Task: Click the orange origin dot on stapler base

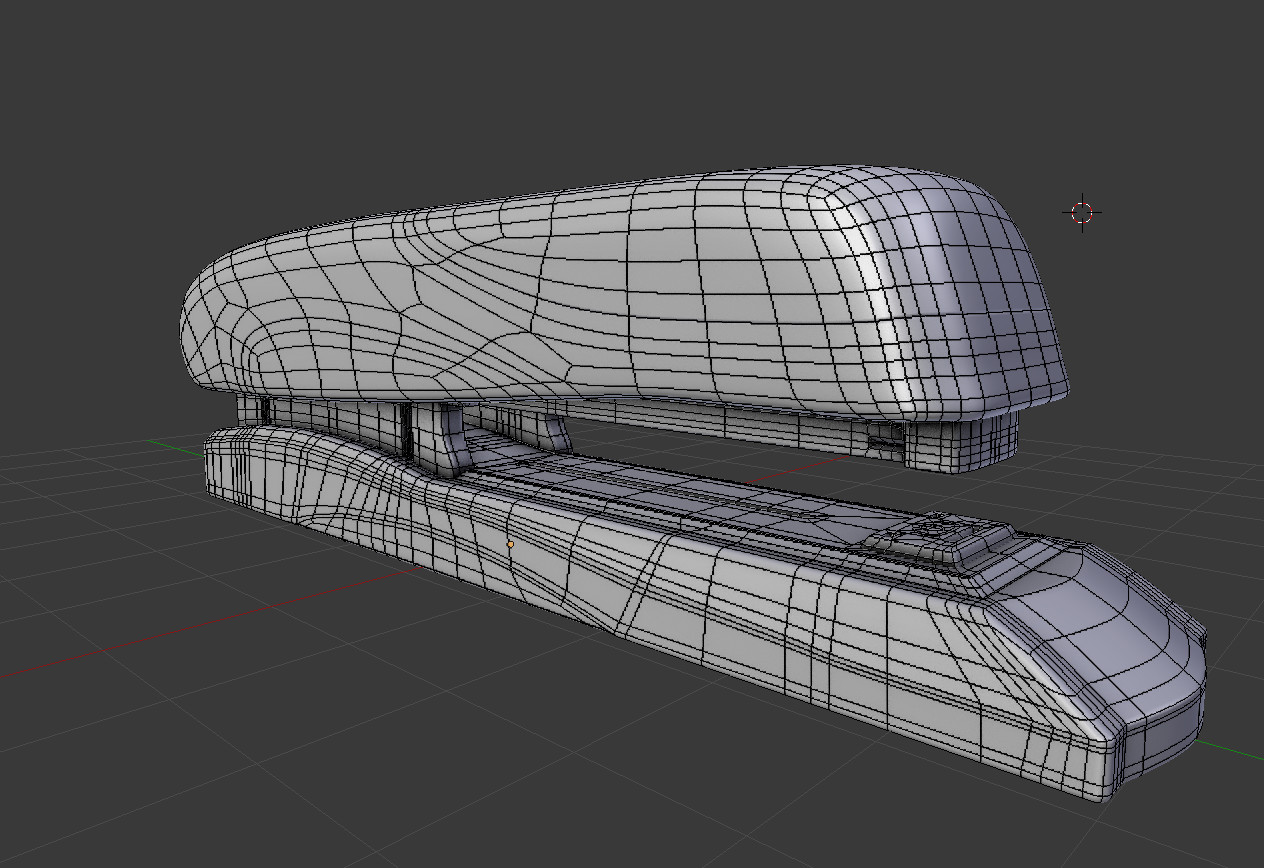Action: [510, 544]
